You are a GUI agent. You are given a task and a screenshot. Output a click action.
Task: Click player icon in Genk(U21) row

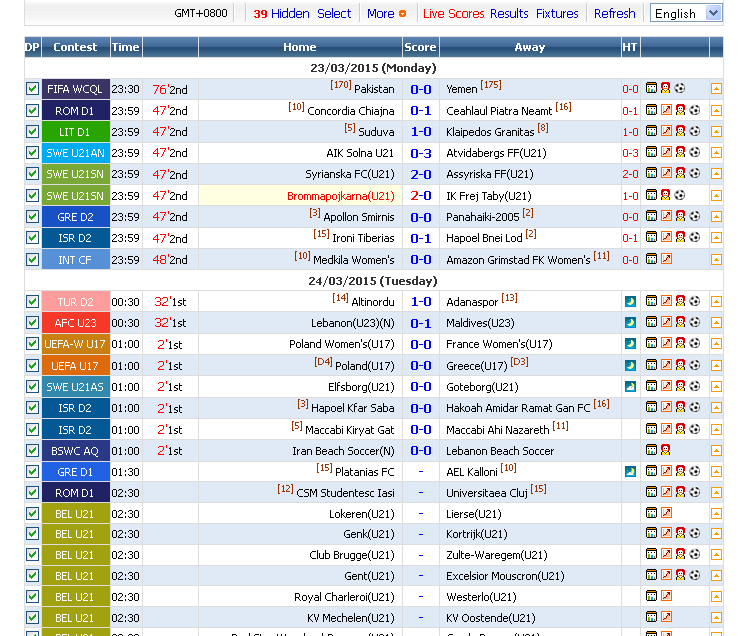point(680,533)
